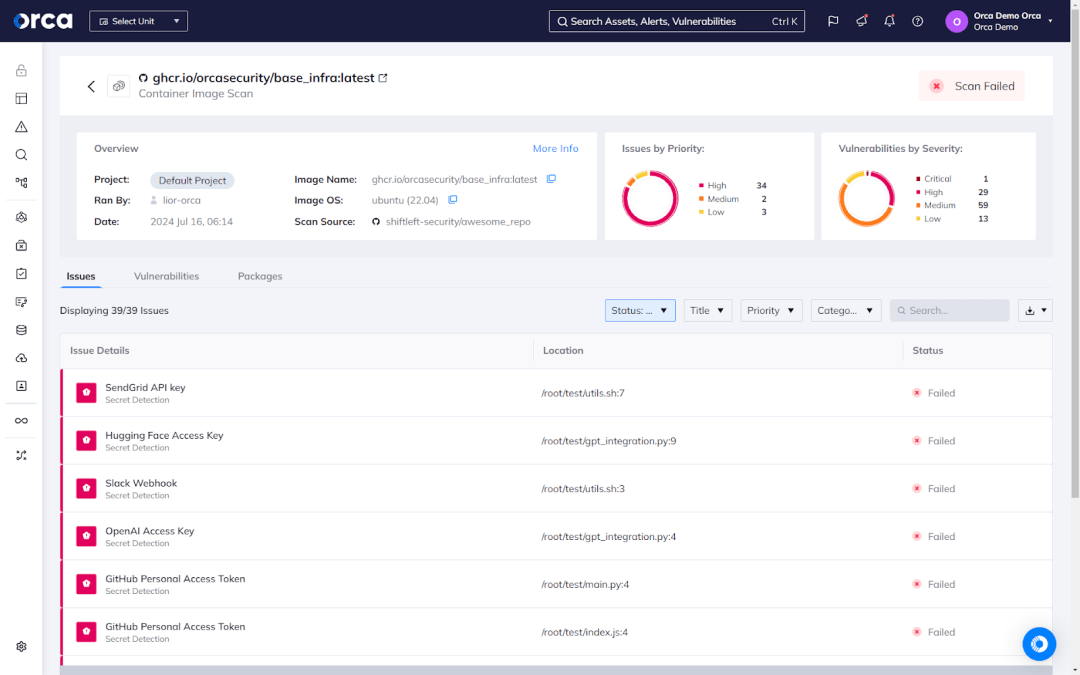Open the magnifier discovery icon in sidebar

[x=21, y=155]
